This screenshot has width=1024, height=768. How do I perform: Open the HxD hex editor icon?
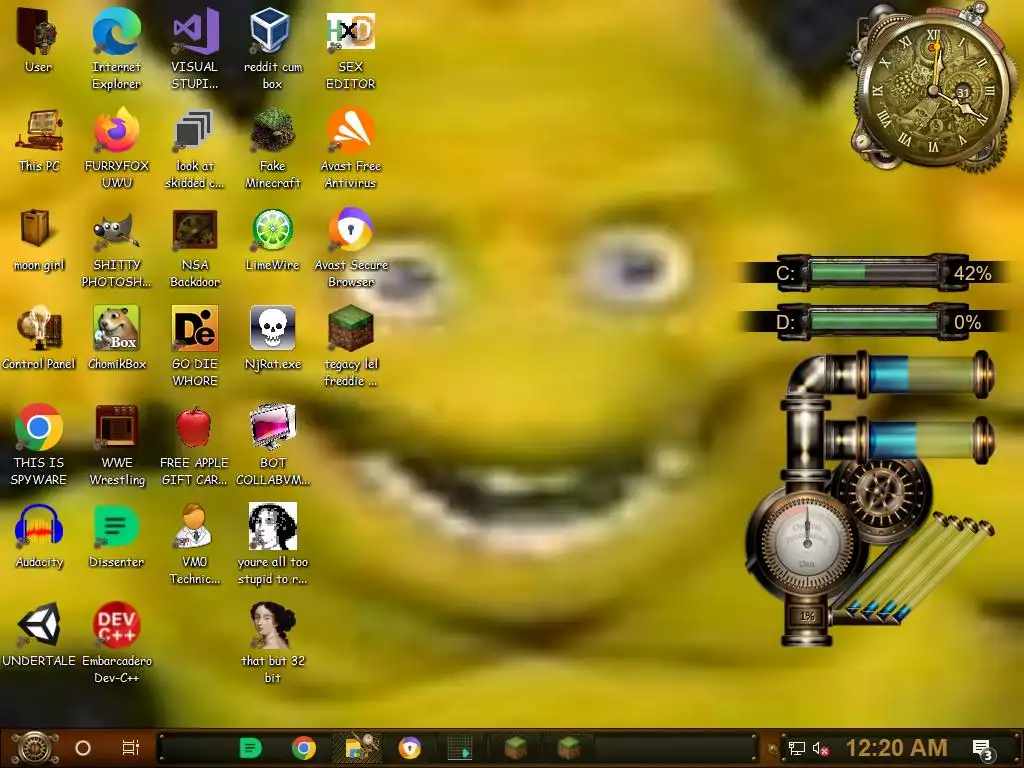point(350,31)
